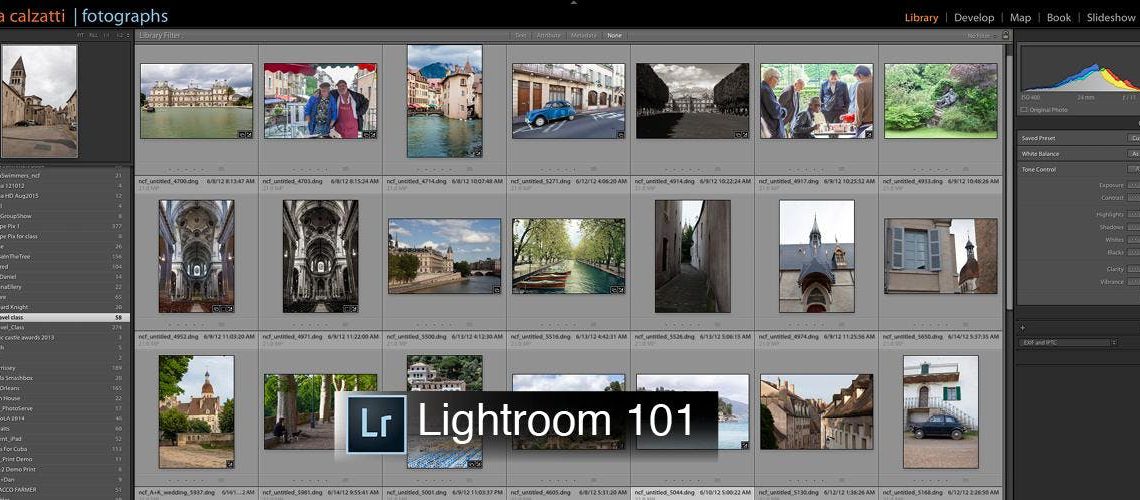Go to the Book module
The image size is (1140, 500).
pos(1059,17)
